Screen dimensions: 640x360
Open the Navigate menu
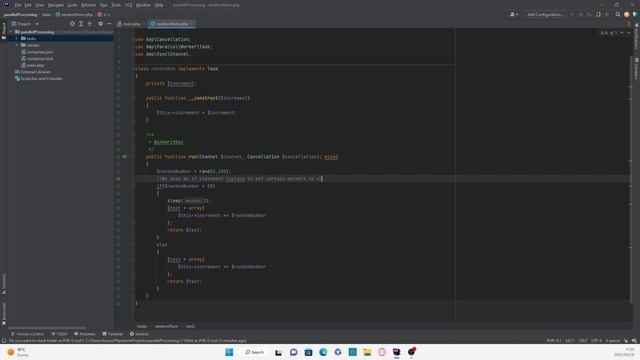click(x=56, y=5)
